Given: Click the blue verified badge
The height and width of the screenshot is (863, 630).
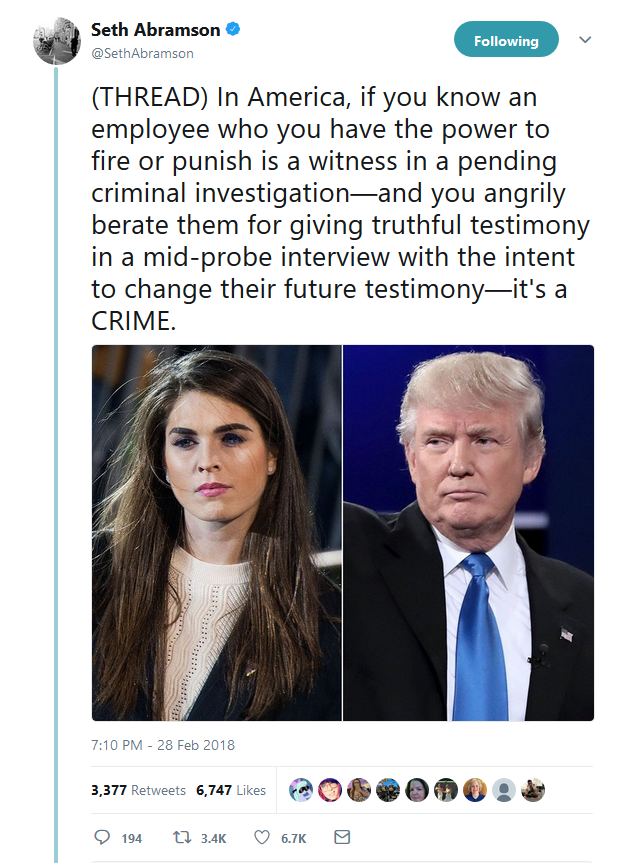Looking at the screenshot, I should [x=232, y=31].
